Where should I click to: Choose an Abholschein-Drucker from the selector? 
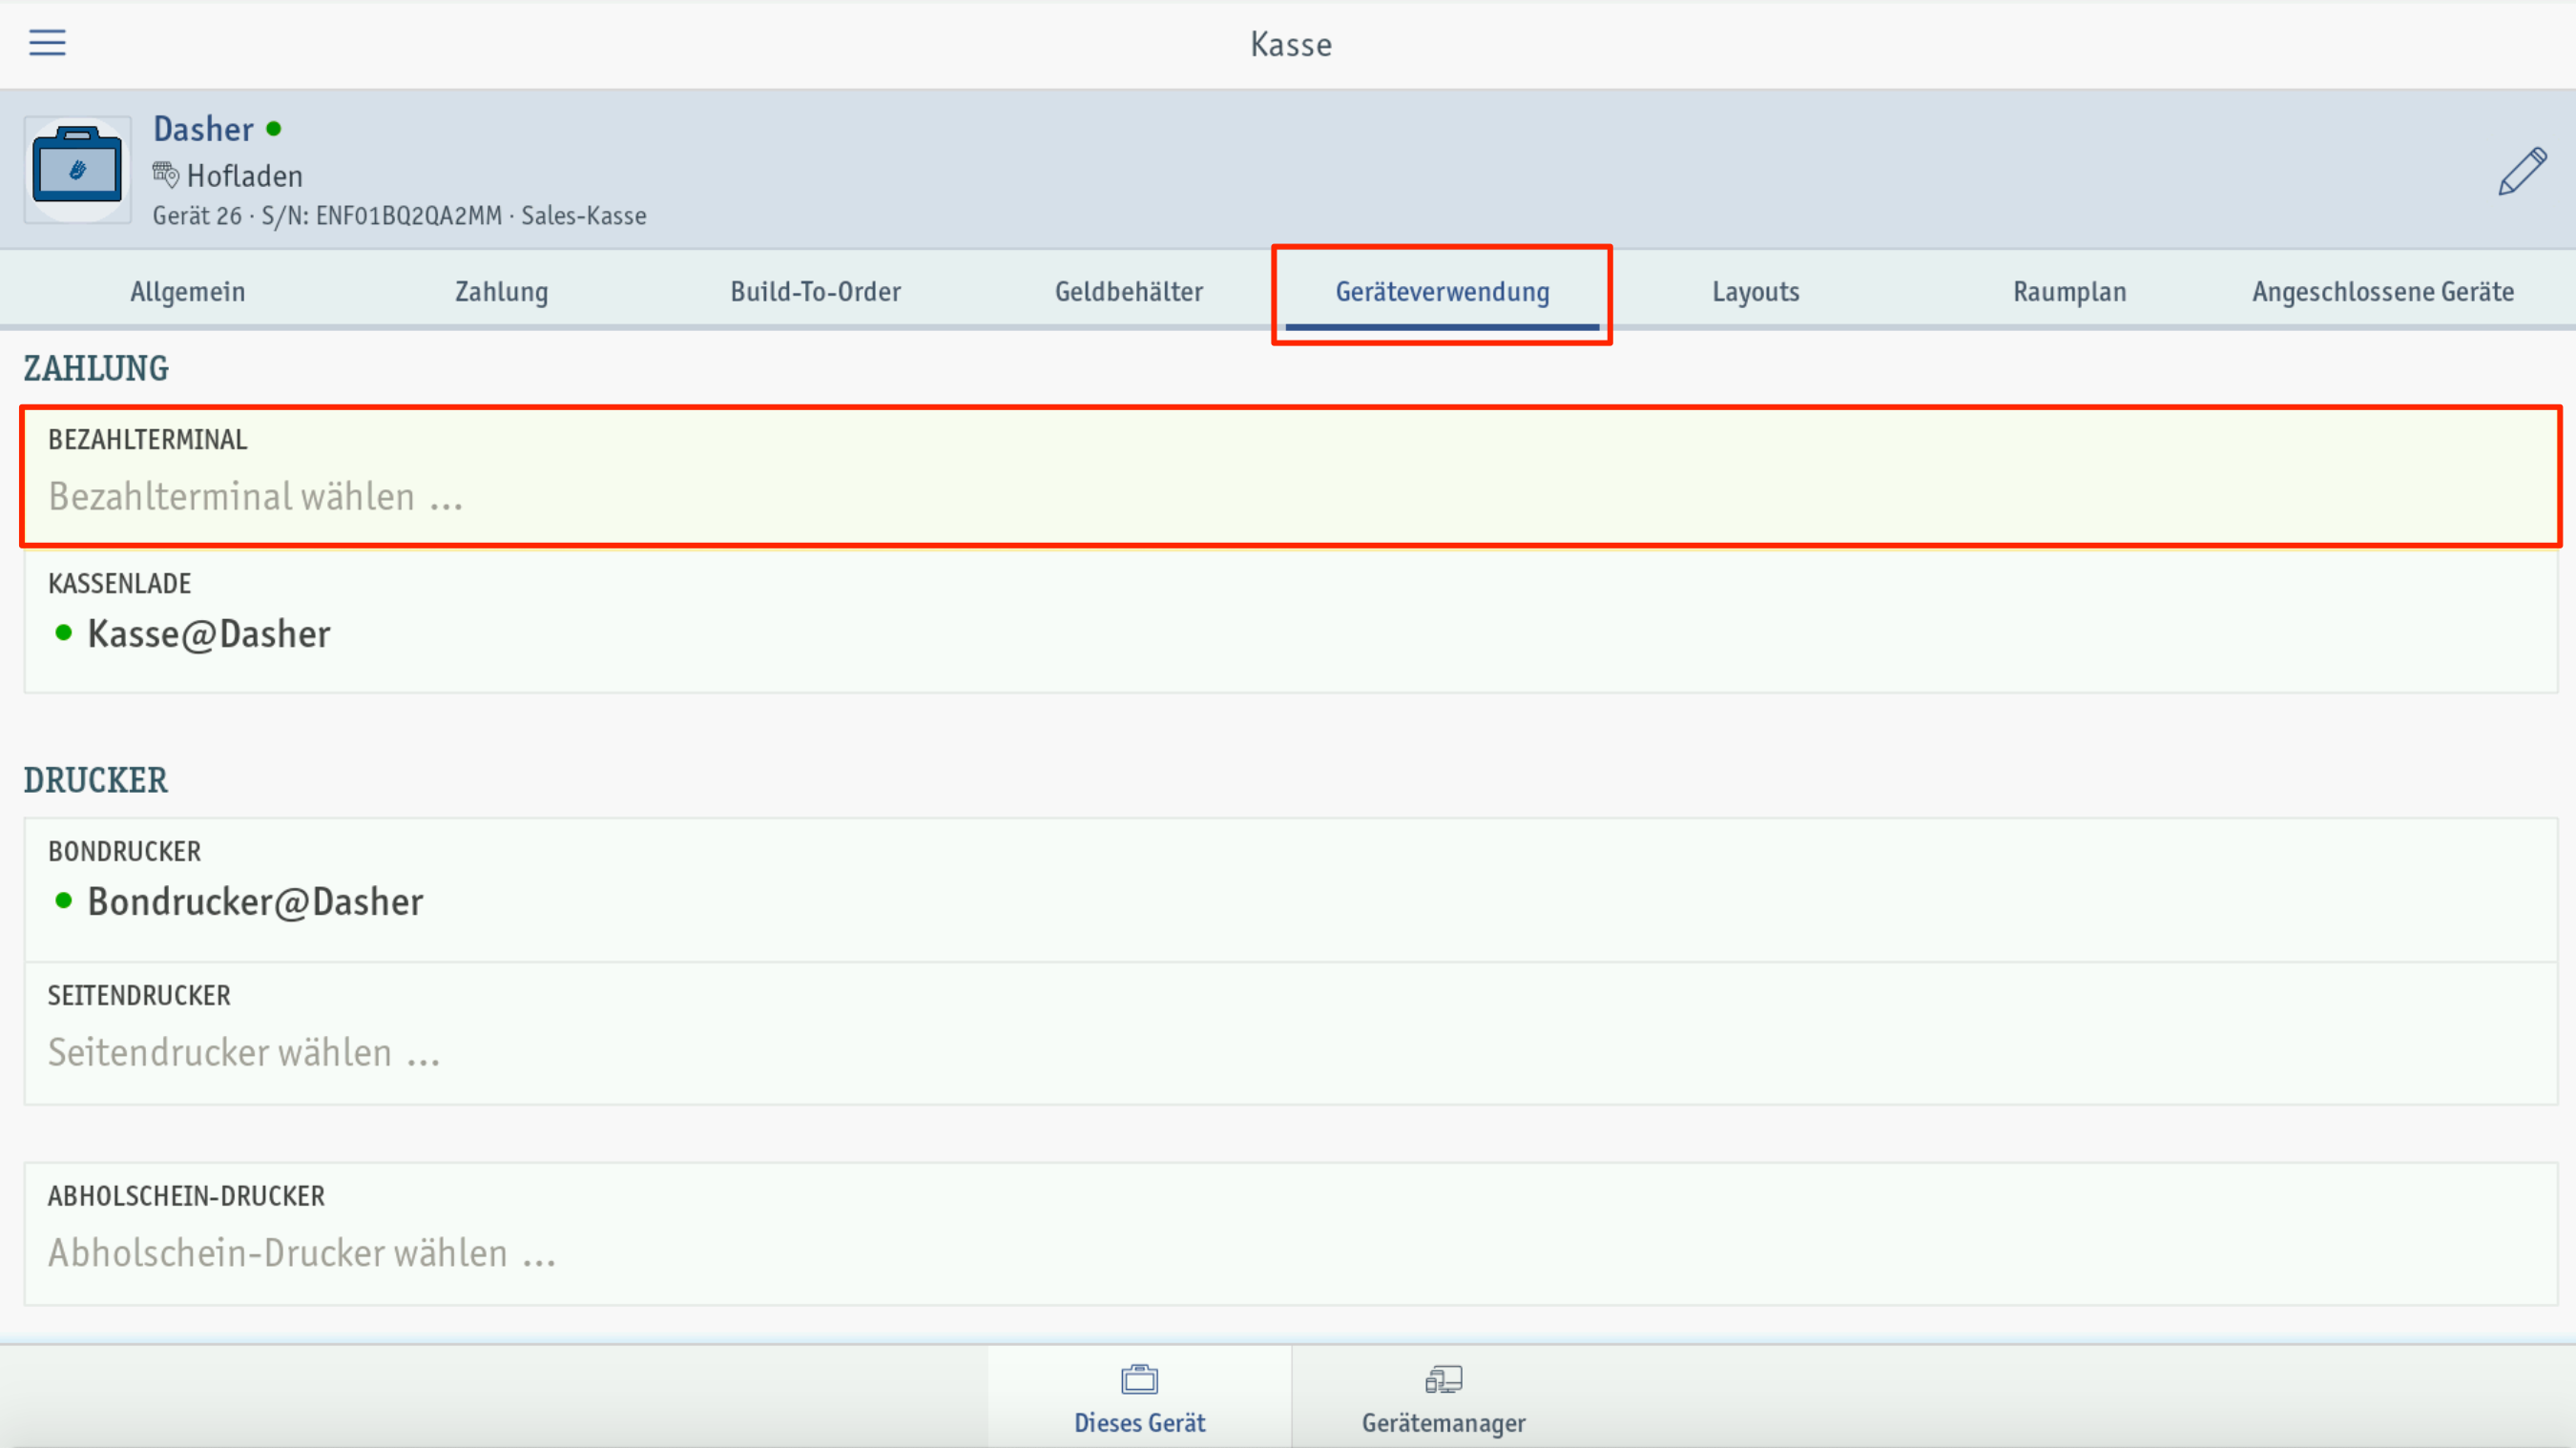pyautogui.click(x=1291, y=1233)
